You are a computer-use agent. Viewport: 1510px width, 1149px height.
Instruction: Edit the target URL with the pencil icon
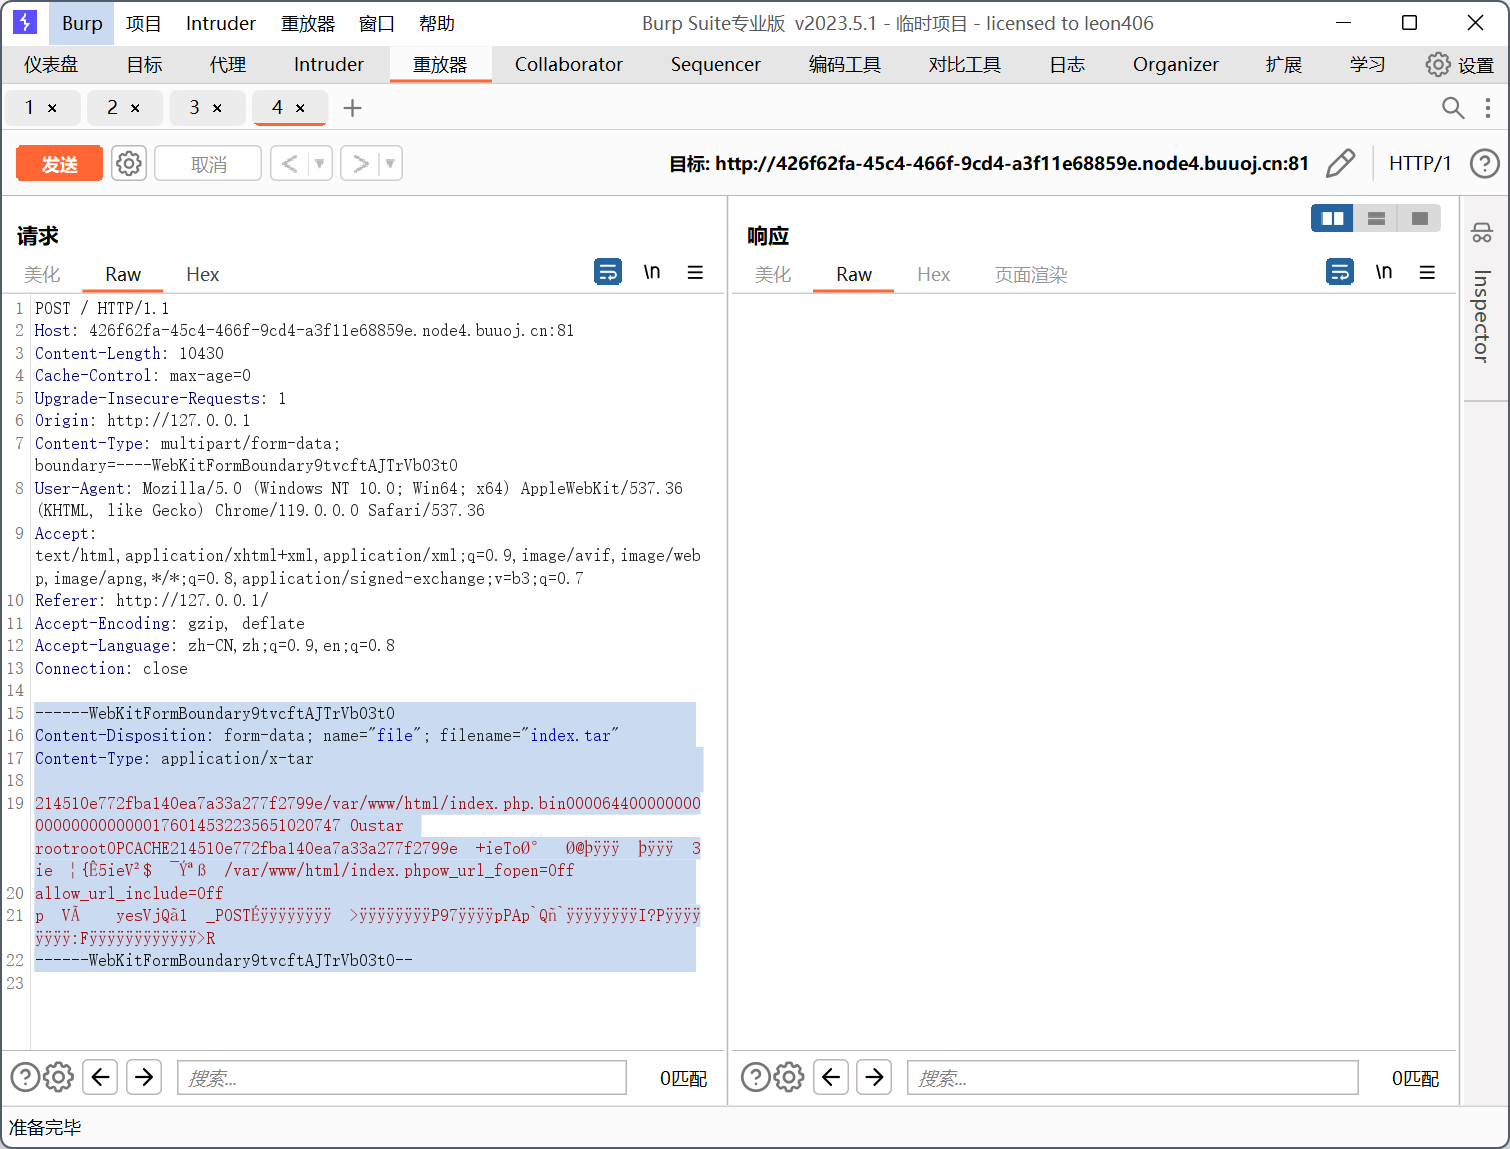click(x=1340, y=163)
